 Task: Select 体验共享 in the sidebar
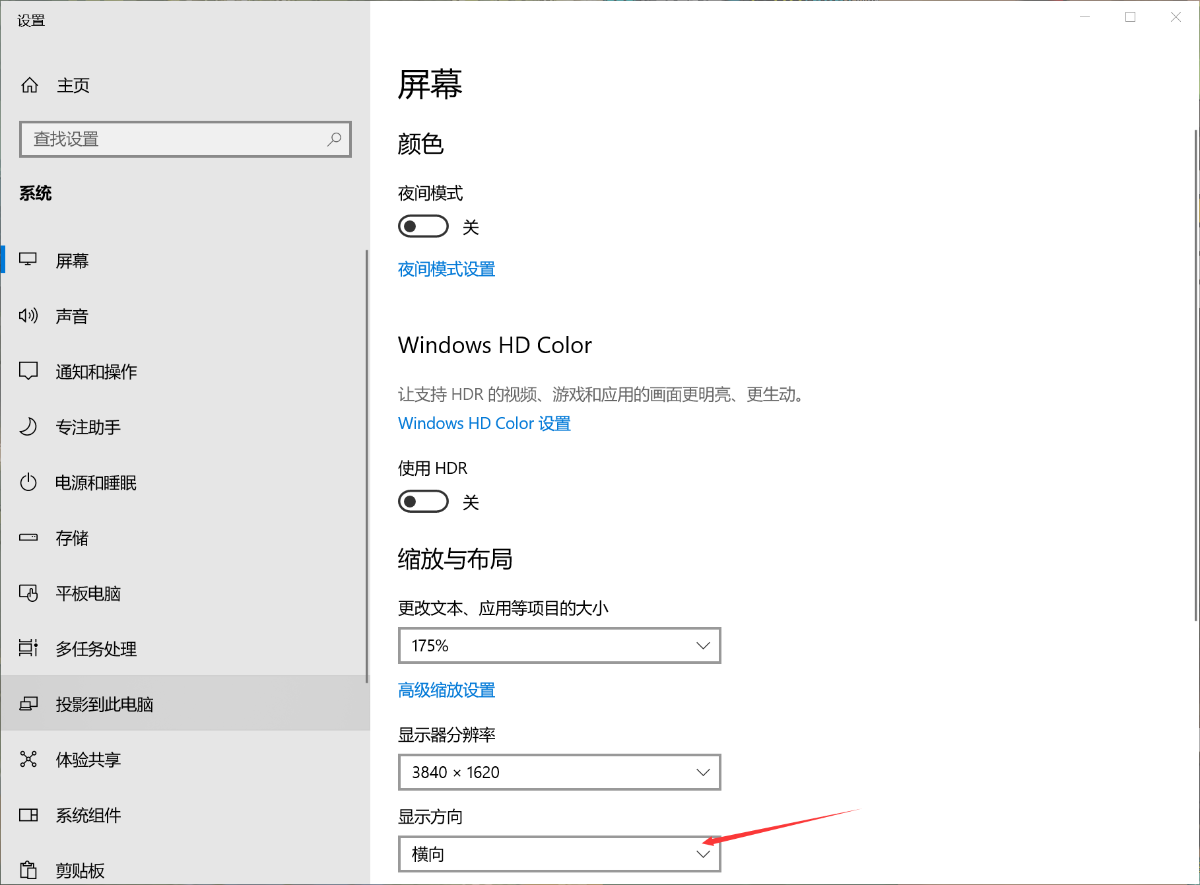(x=185, y=760)
